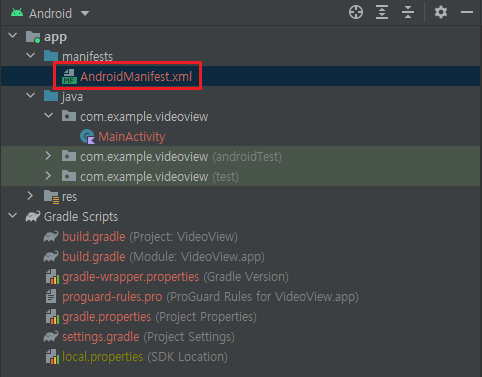The height and width of the screenshot is (377, 482).
Task: Click the java folder icon
Action: pos(51,96)
